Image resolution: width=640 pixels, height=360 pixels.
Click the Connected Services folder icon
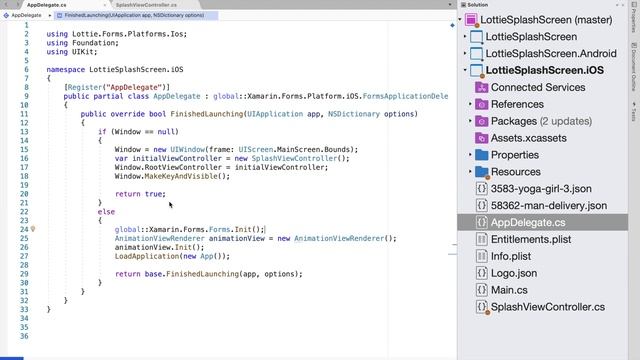482,87
